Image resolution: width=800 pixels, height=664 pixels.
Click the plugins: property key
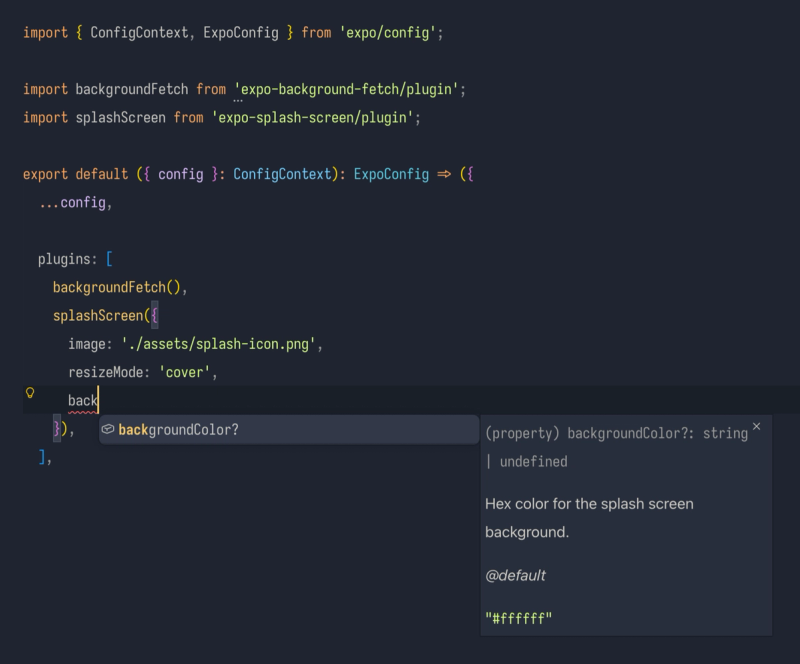67,259
